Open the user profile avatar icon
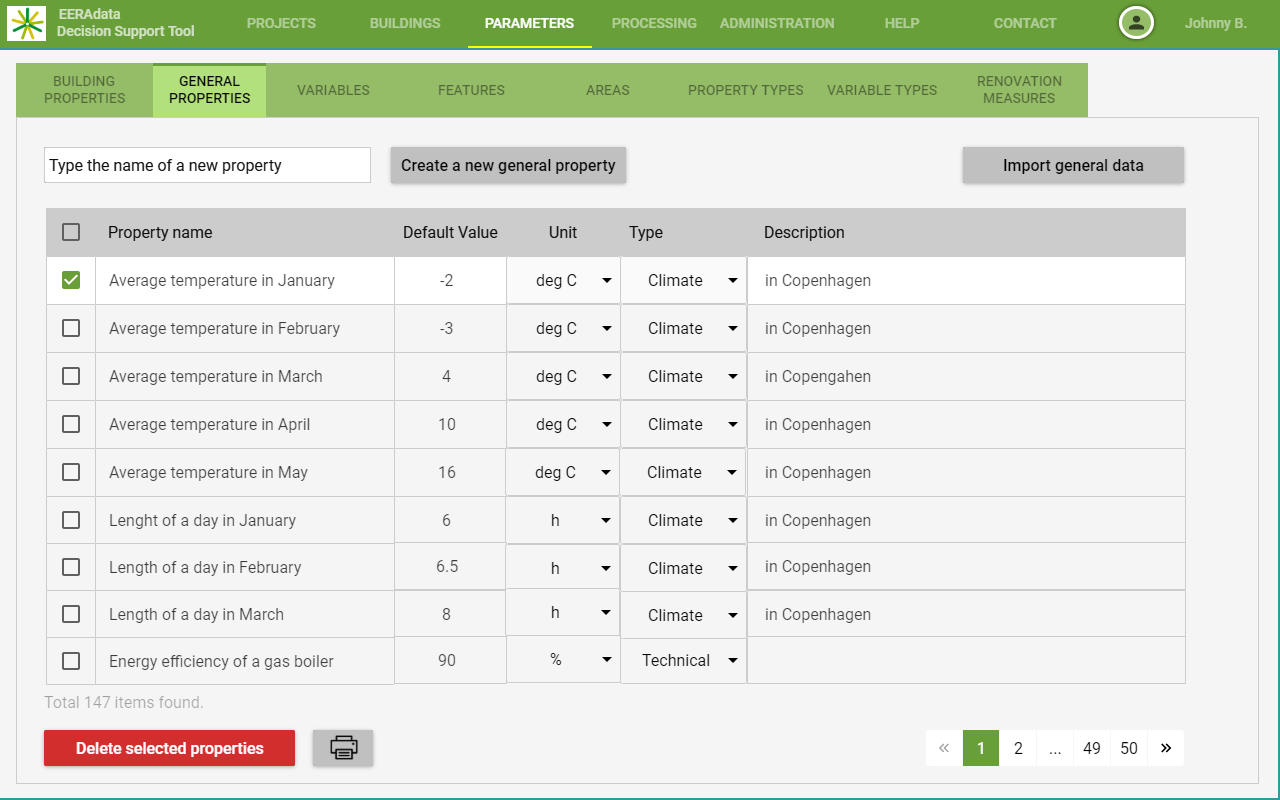The image size is (1280, 800). coord(1136,23)
